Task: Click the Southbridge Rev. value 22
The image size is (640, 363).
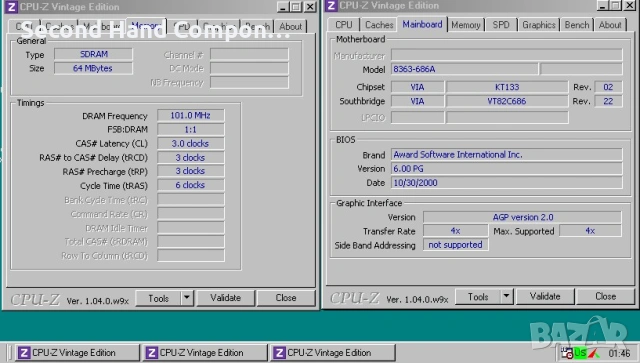Action: (608, 101)
